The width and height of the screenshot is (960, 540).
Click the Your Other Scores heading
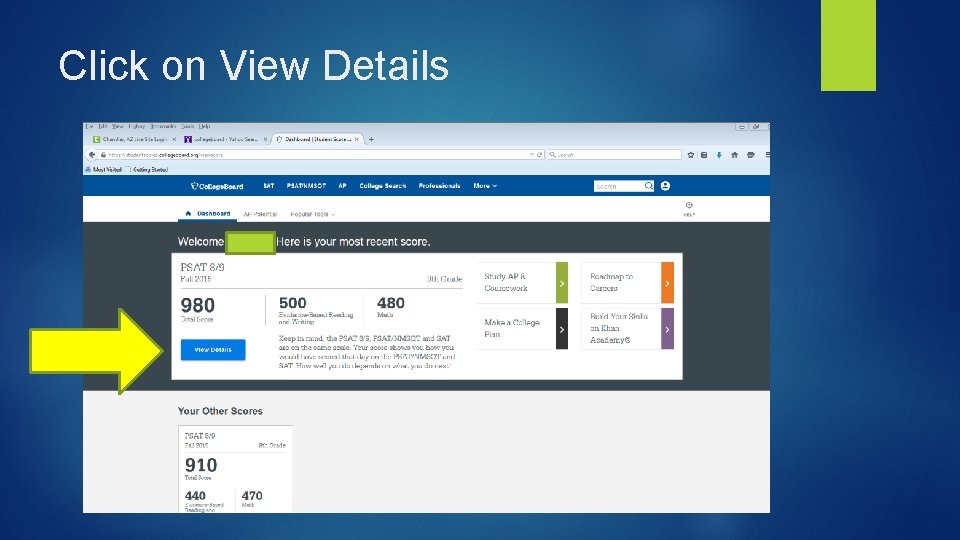[220, 411]
